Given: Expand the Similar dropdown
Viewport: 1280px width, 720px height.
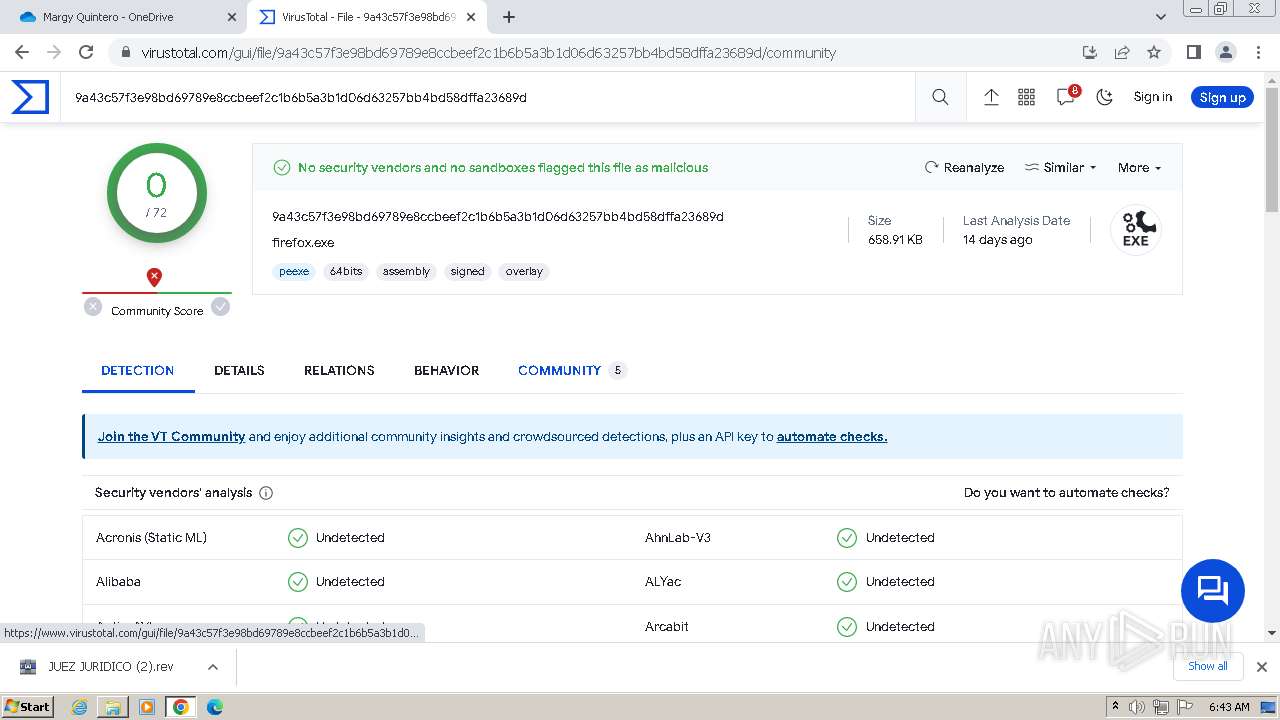Looking at the screenshot, I should pos(1060,168).
